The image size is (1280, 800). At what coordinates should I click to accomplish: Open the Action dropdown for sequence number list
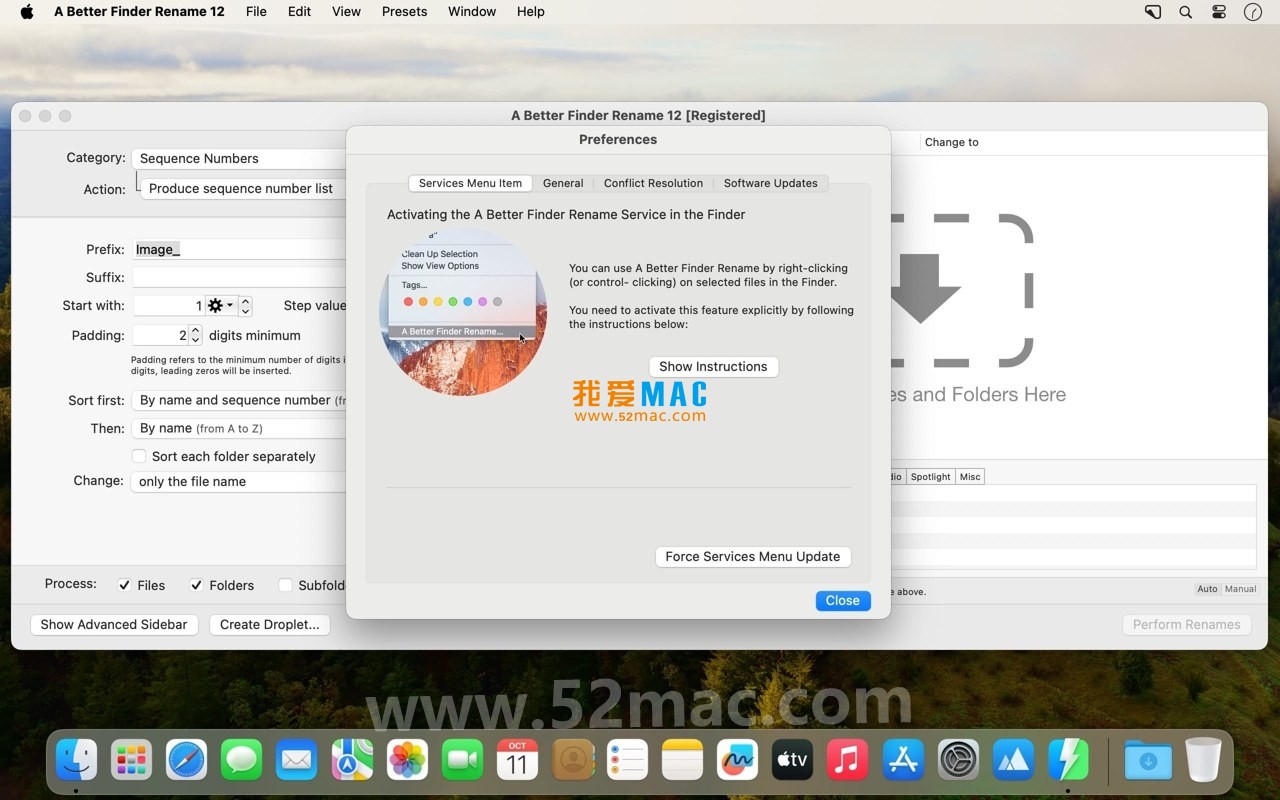tap(244, 188)
